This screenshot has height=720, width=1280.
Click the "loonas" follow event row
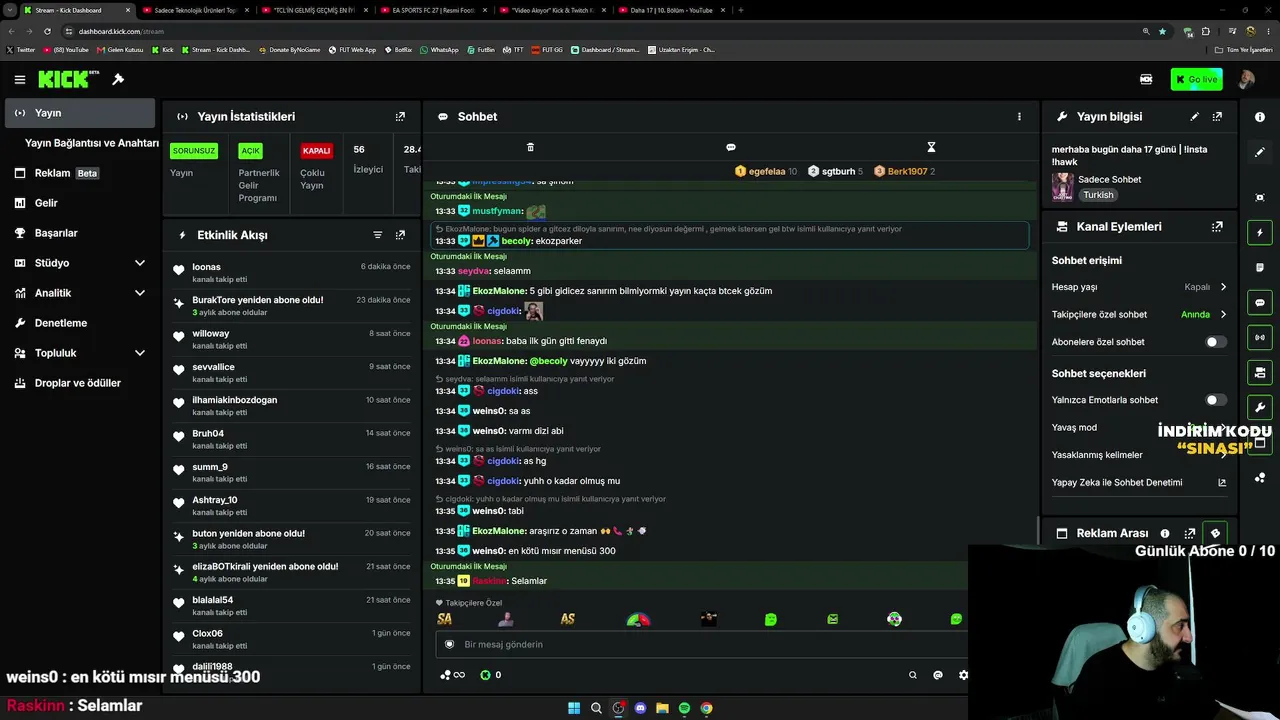293,272
